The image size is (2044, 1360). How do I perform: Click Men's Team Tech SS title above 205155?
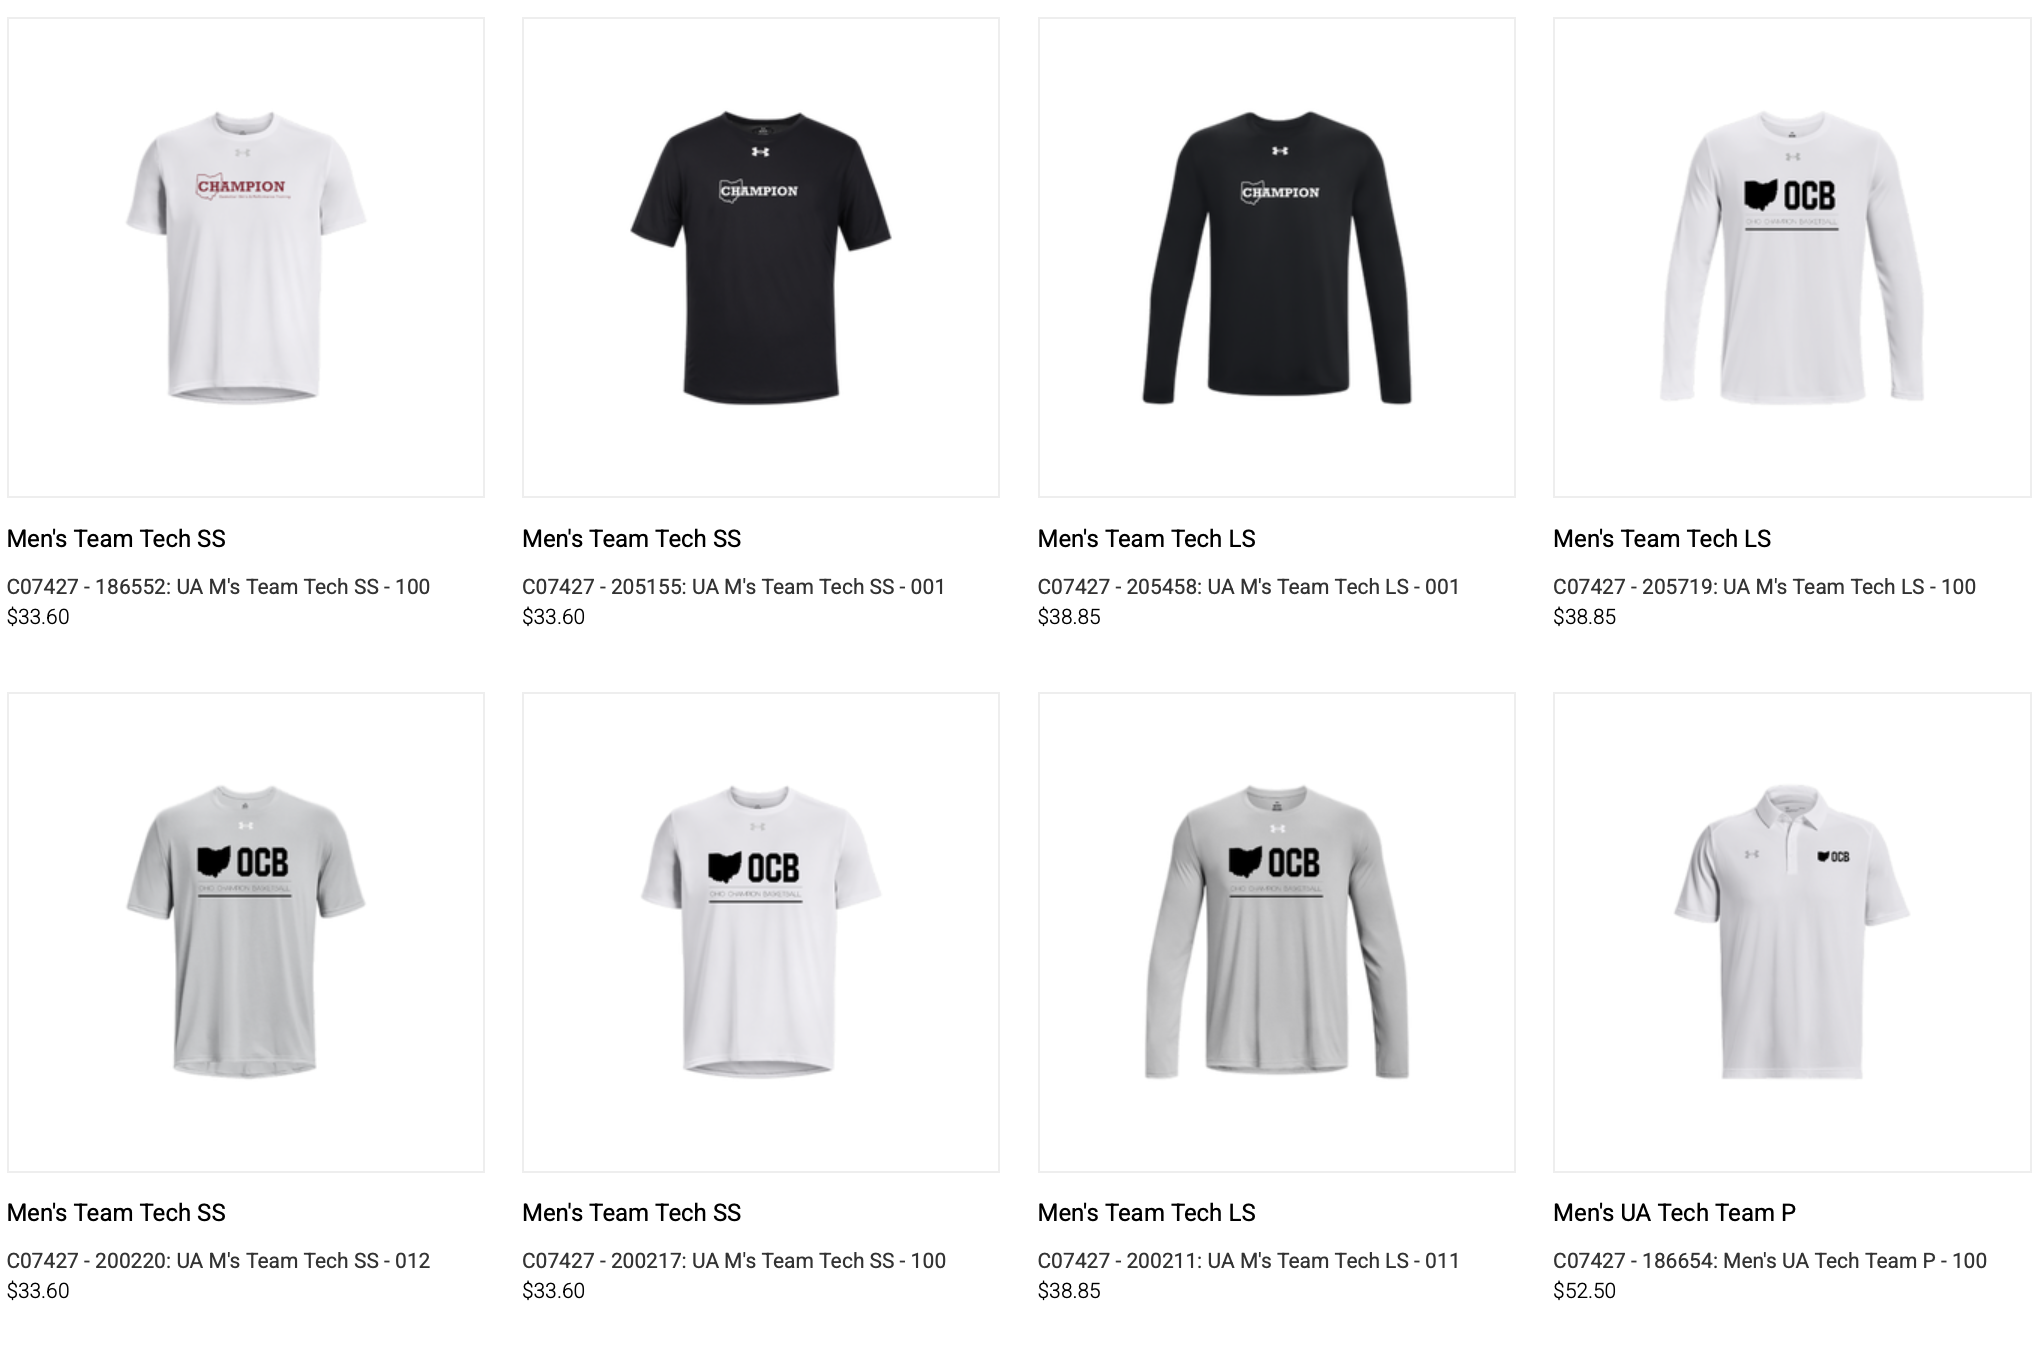point(631,539)
